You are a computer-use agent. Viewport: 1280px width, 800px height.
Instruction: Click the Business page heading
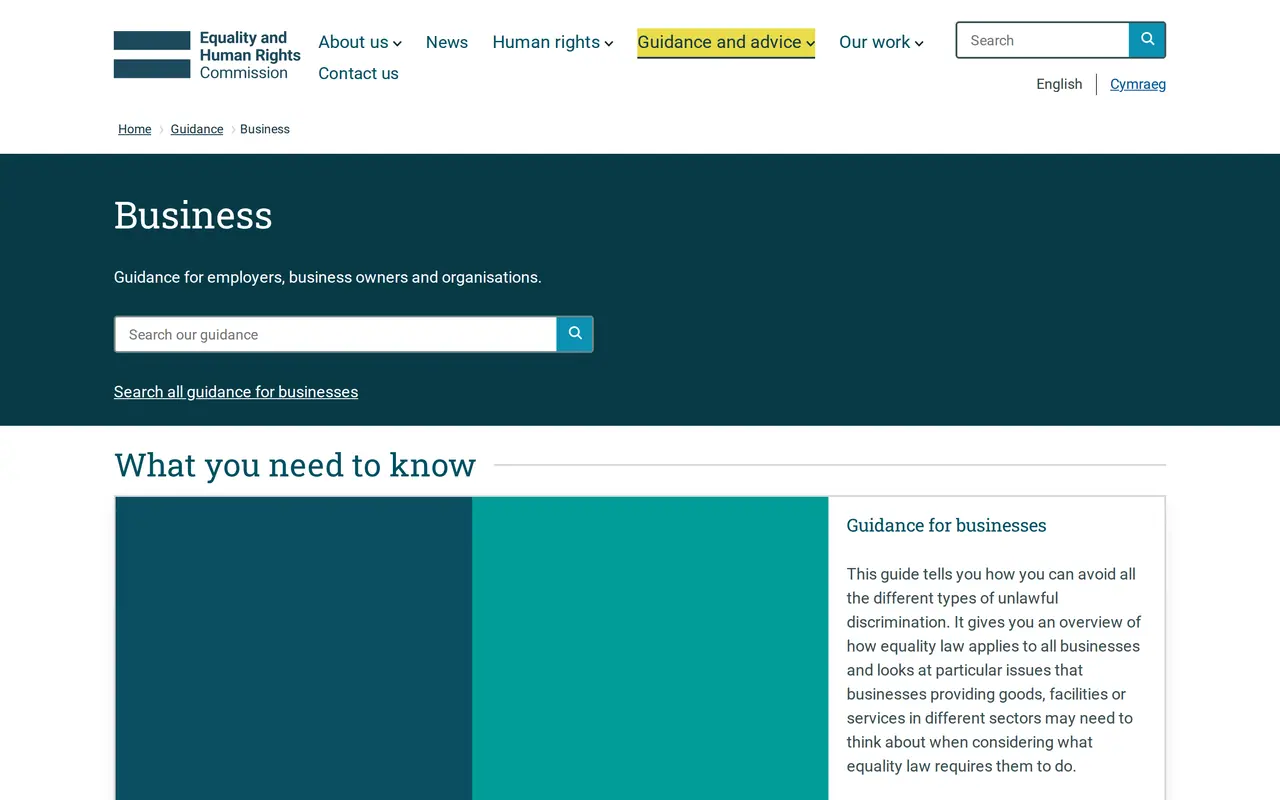click(193, 215)
